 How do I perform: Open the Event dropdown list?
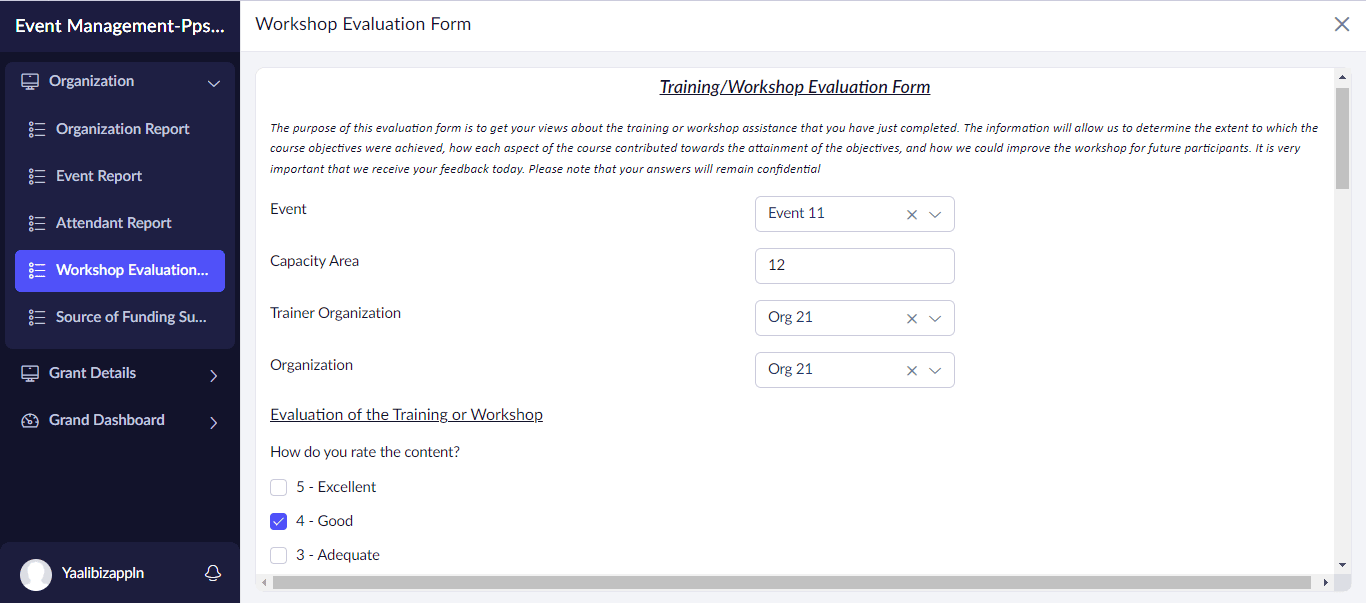pos(935,214)
